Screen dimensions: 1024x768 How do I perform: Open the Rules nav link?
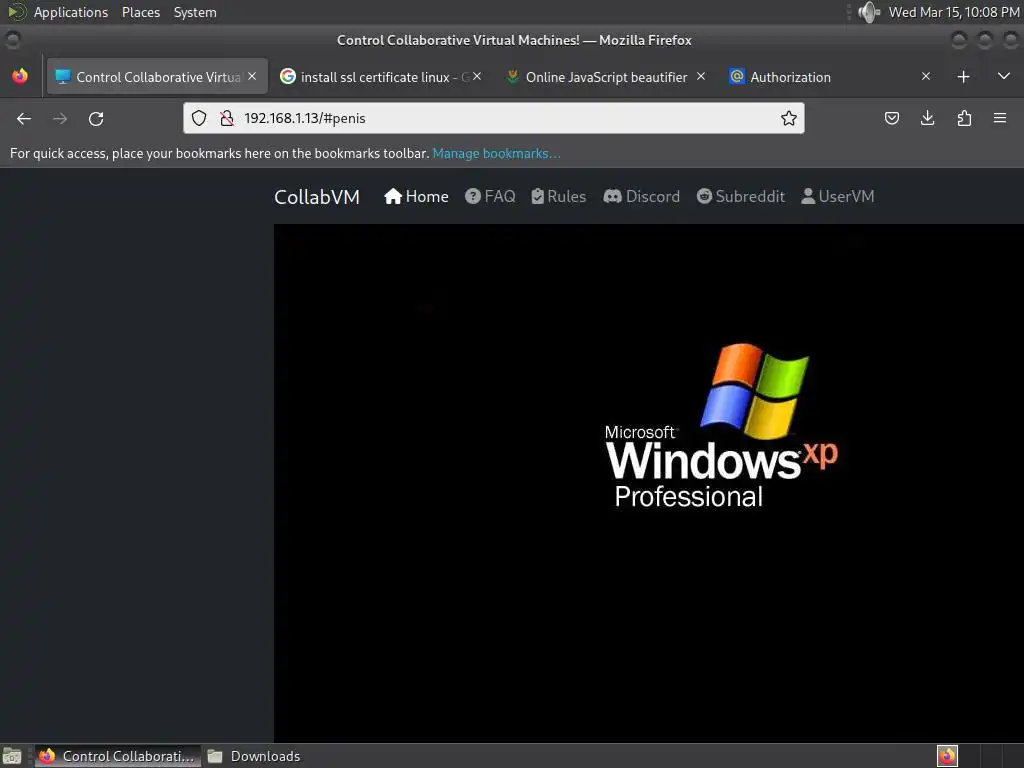pos(558,197)
